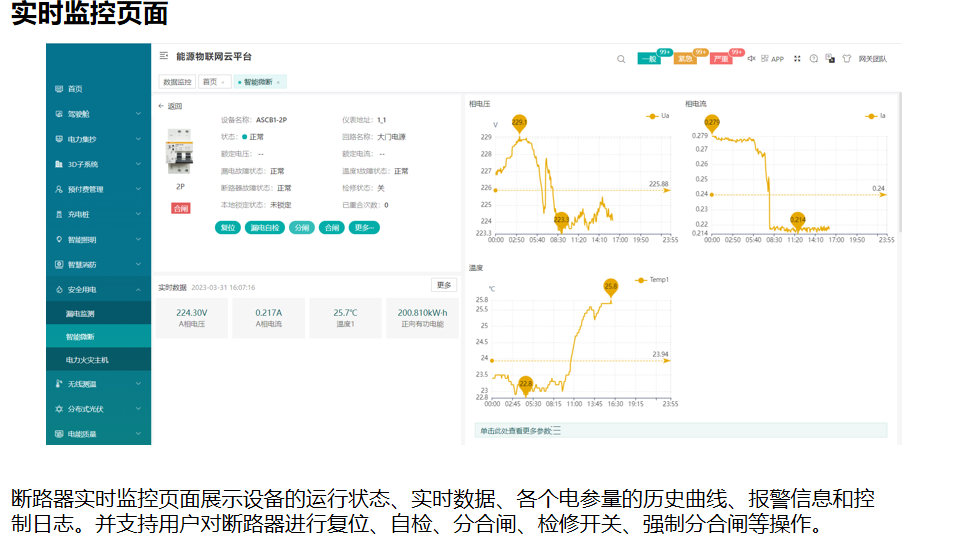Click the 驾驶舱 cockpit sidebar icon
971x549 pixels.
59,114
